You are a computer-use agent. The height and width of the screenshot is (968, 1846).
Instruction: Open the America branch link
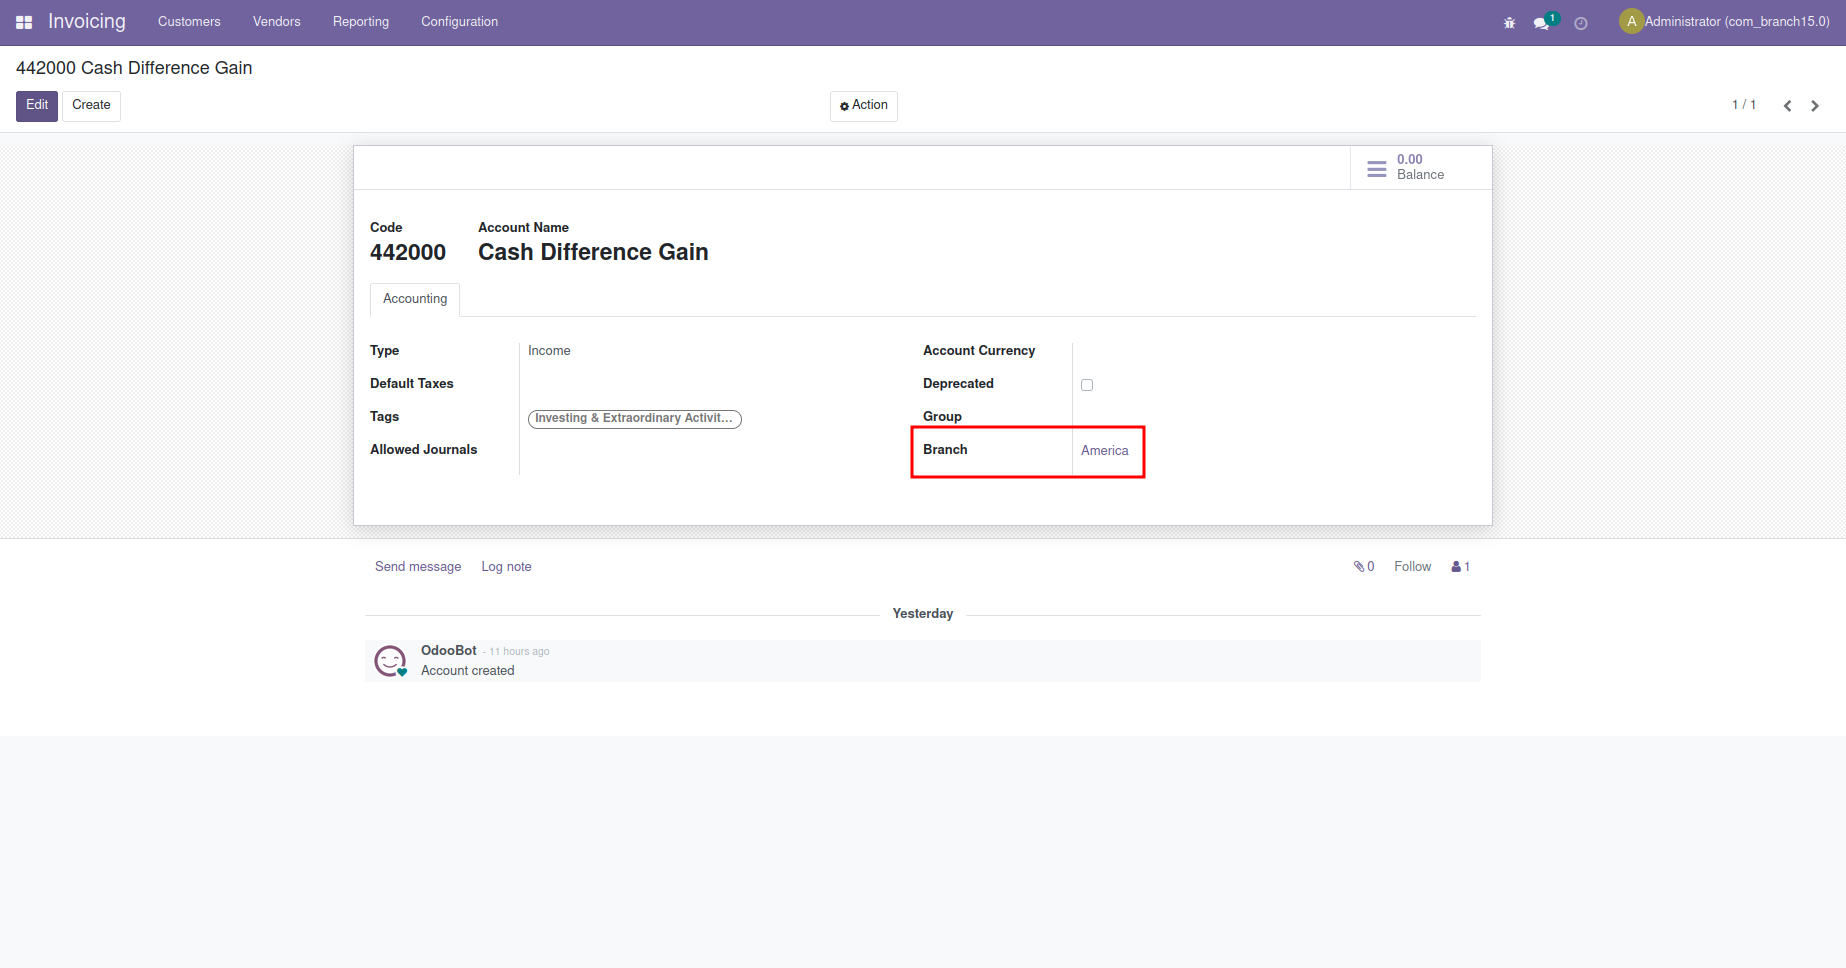[1104, 451]
